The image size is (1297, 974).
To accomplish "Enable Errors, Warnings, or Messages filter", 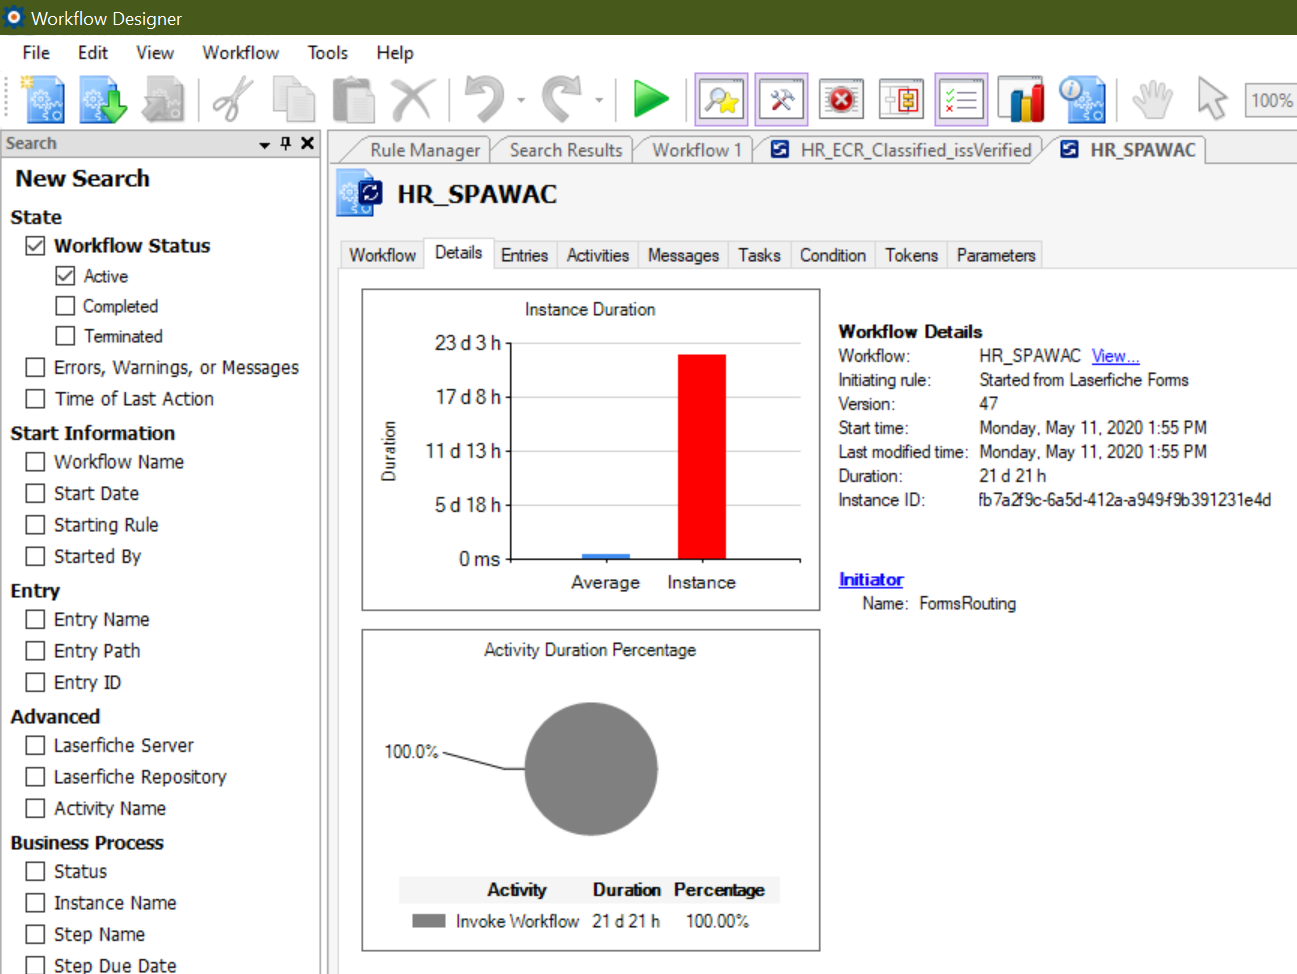I will 36,367.
